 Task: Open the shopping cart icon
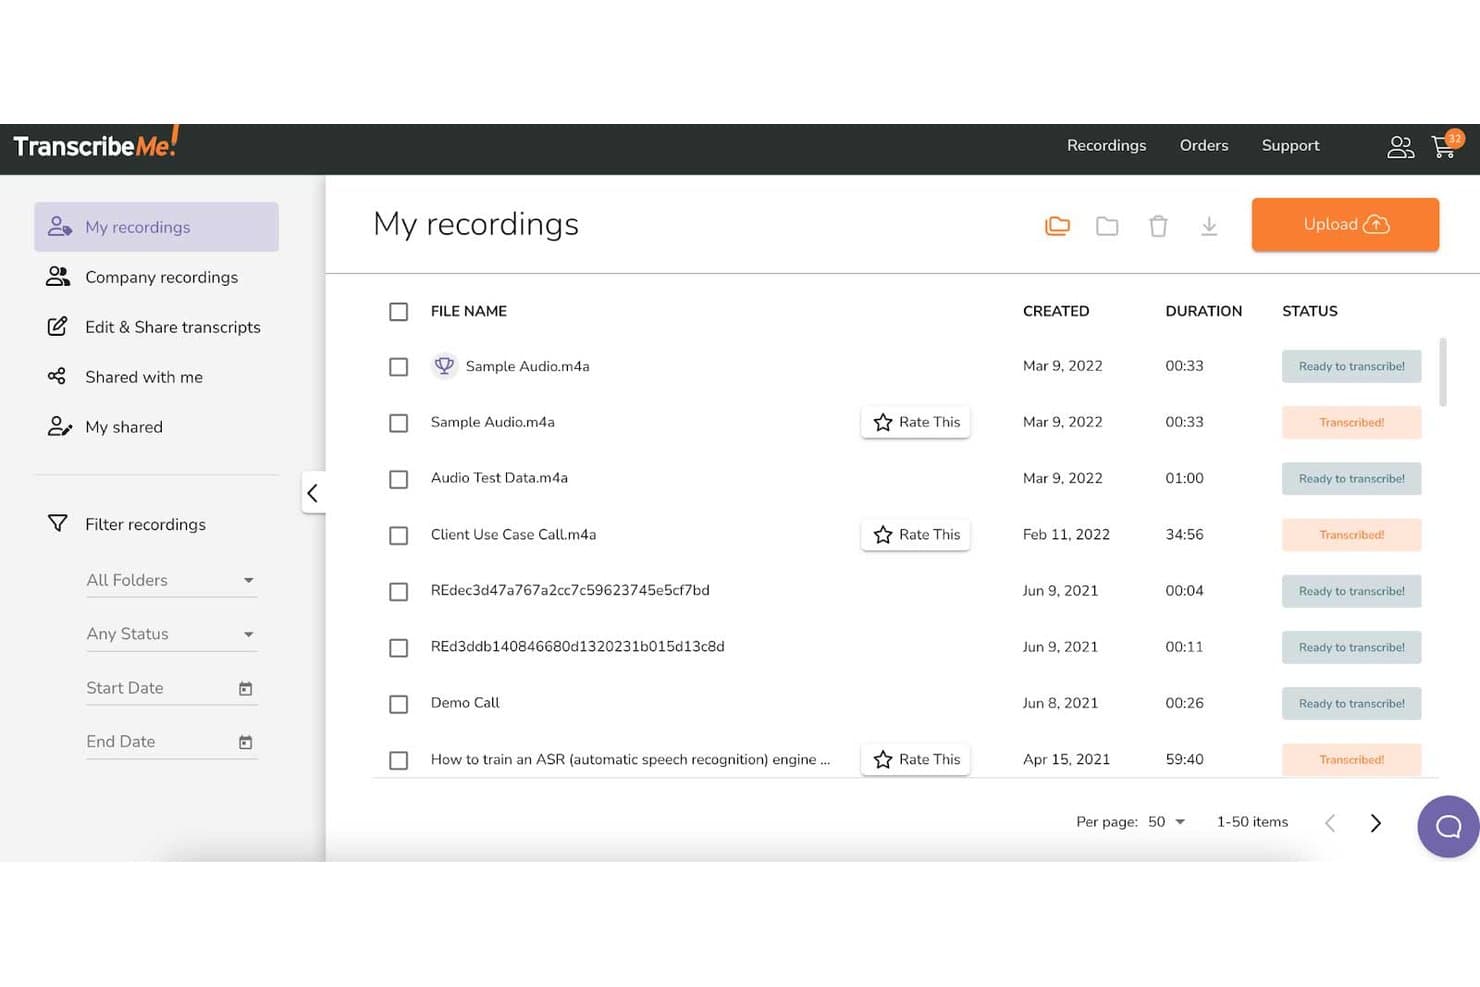click(1443, 147)
